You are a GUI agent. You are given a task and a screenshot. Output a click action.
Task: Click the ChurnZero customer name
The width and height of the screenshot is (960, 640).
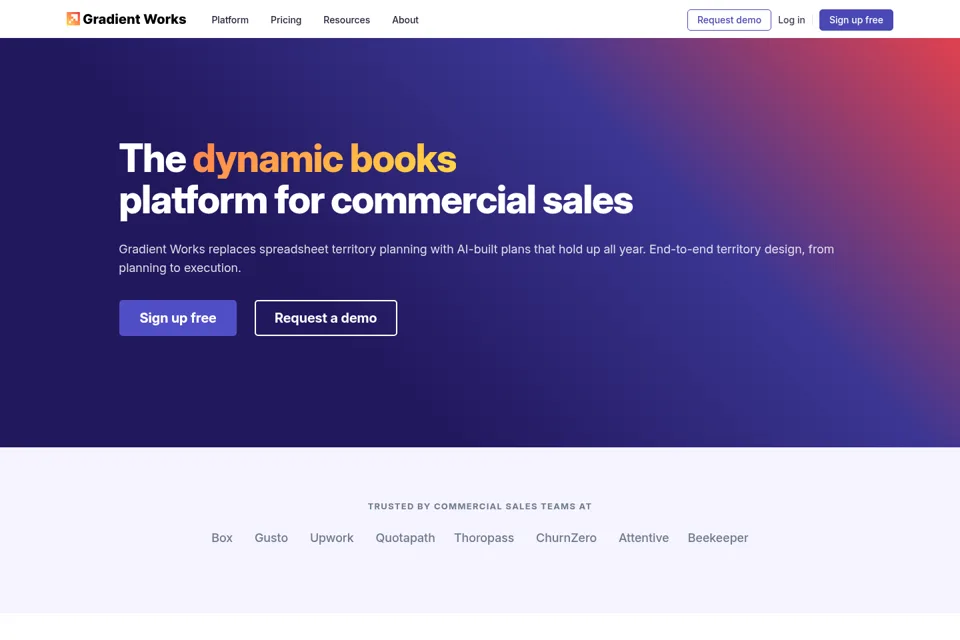(566, 538)
